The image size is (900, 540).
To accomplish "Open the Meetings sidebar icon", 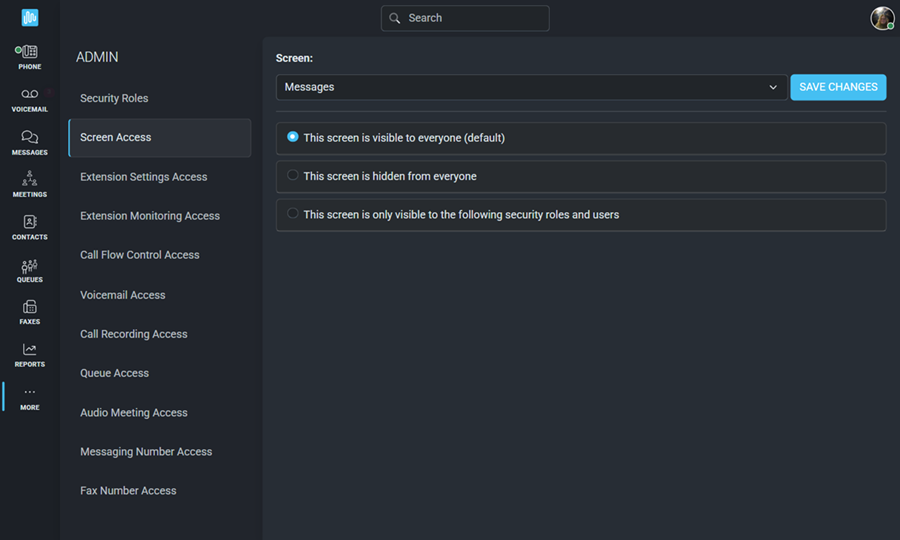I will [x=29, y=178].
